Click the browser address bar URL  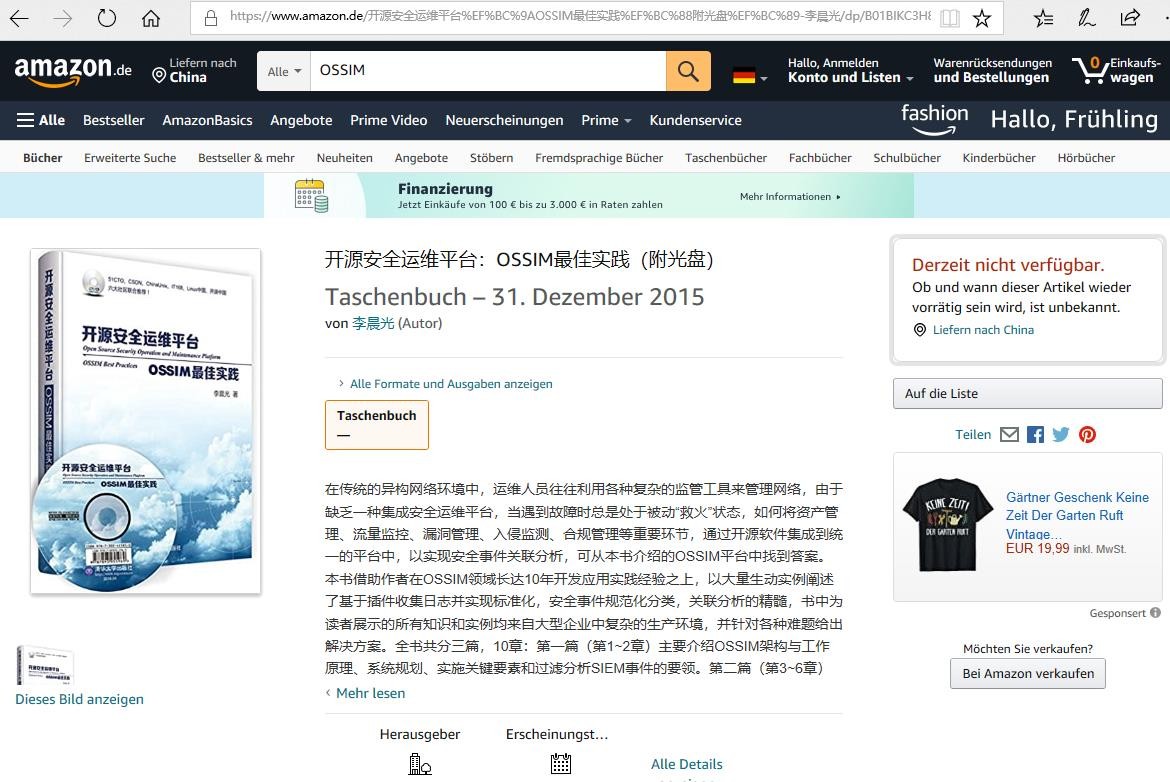tap(579, 16)
